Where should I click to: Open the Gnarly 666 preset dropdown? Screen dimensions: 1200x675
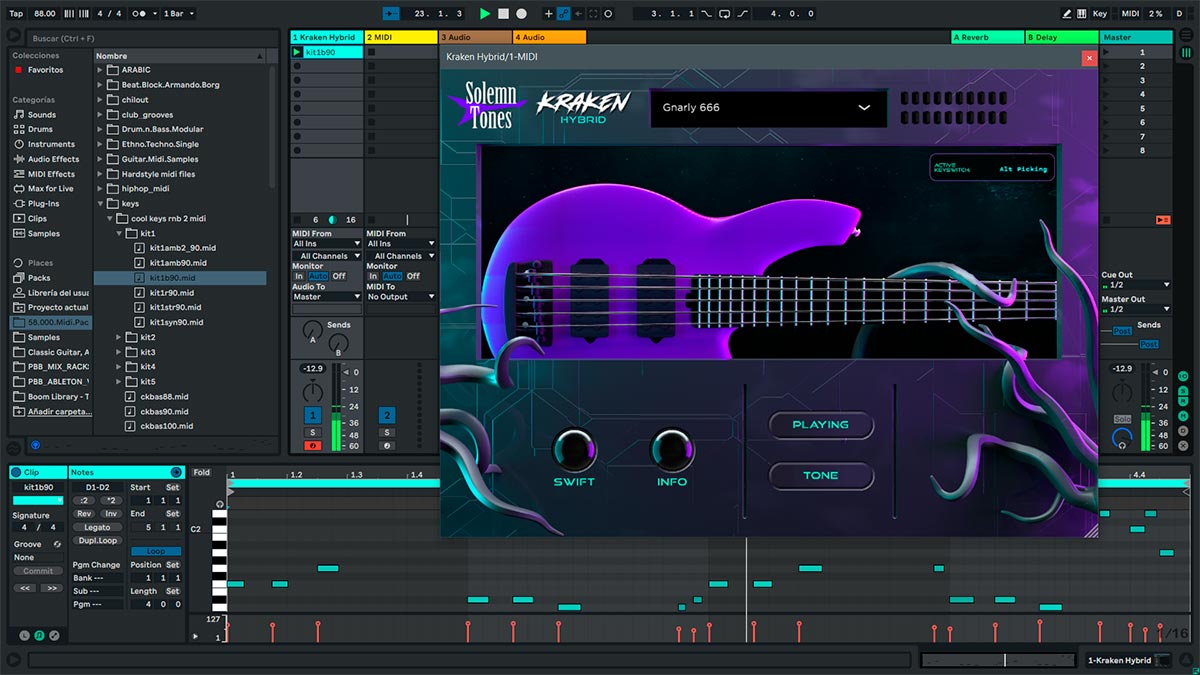pos(768,108)
